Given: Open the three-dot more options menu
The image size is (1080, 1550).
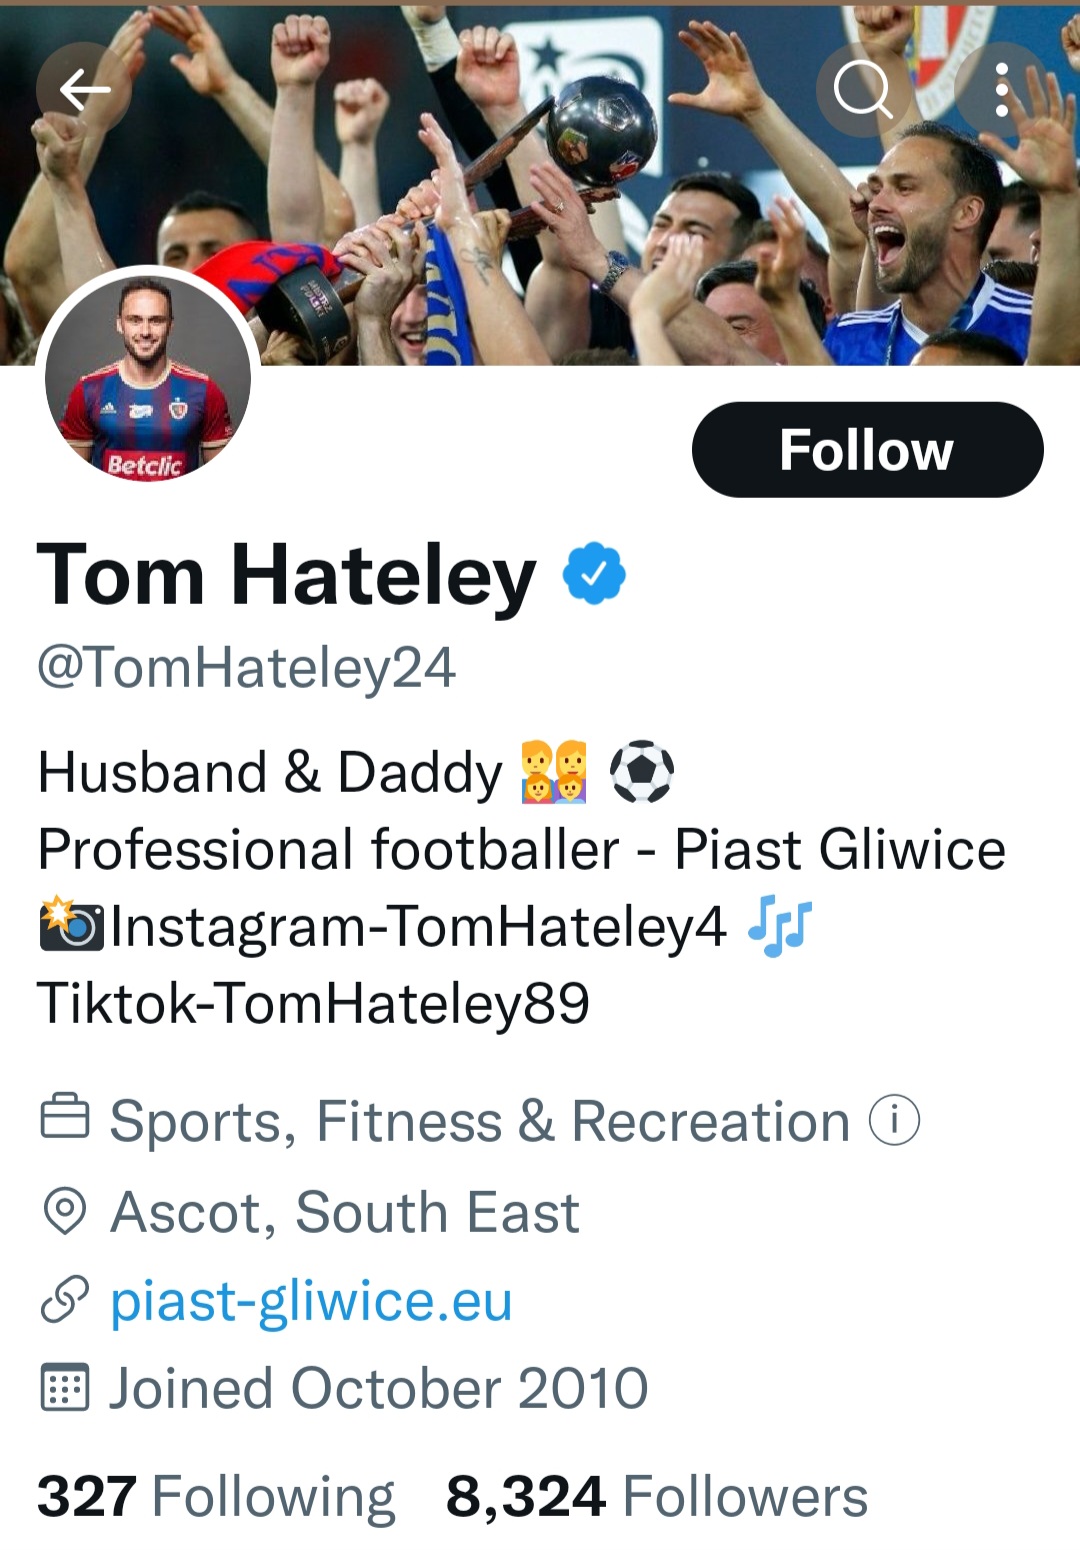Looking at the screenshot, I should 999,88.
